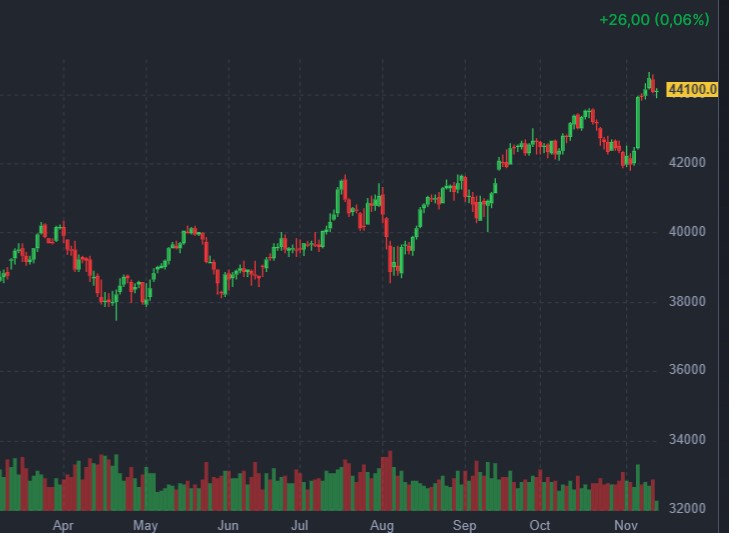Image resolution: width=729 pixels, height=533 pixels.
Task: Select the Nov label on time axis
Action: click(x=625, y=524)
